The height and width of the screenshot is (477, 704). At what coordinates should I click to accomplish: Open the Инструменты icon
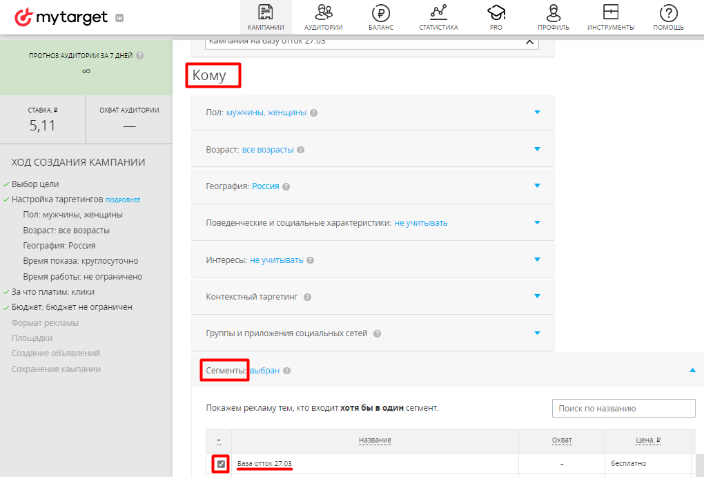click(x=611, y=13)
